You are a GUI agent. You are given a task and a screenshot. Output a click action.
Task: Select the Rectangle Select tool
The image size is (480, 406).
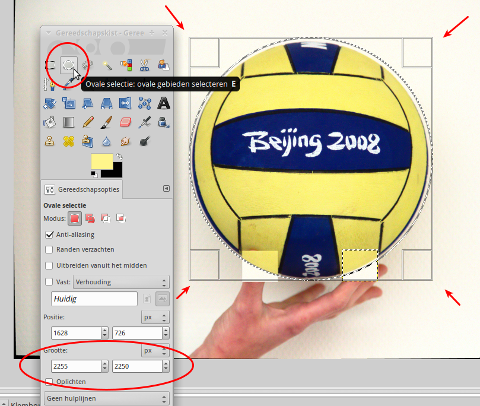coord(50,65)
